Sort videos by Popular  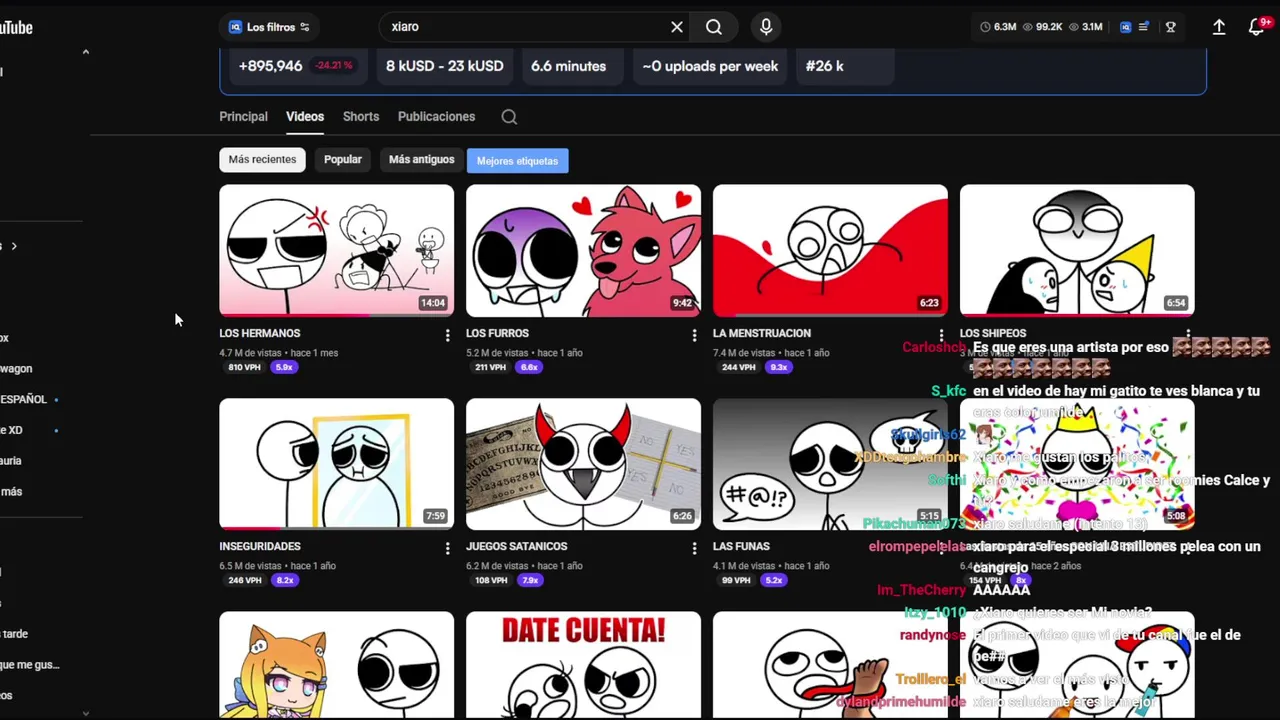(343, 160)
